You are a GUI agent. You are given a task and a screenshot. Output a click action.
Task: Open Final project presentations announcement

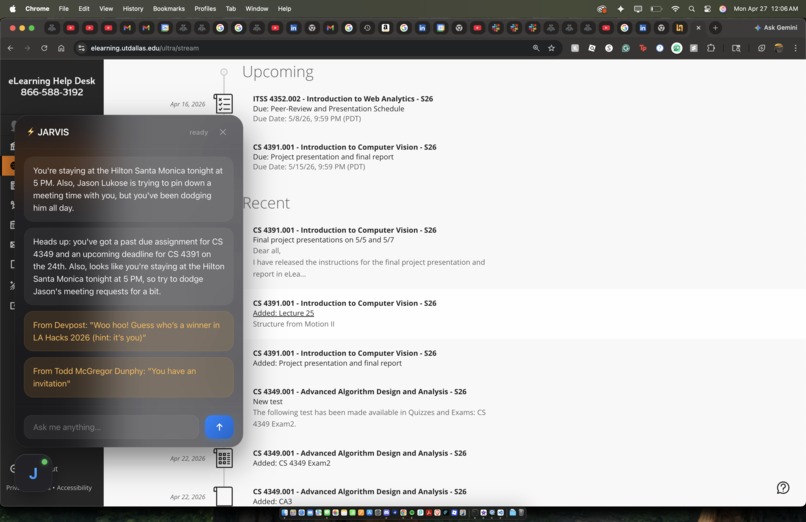tap(323, 240)
